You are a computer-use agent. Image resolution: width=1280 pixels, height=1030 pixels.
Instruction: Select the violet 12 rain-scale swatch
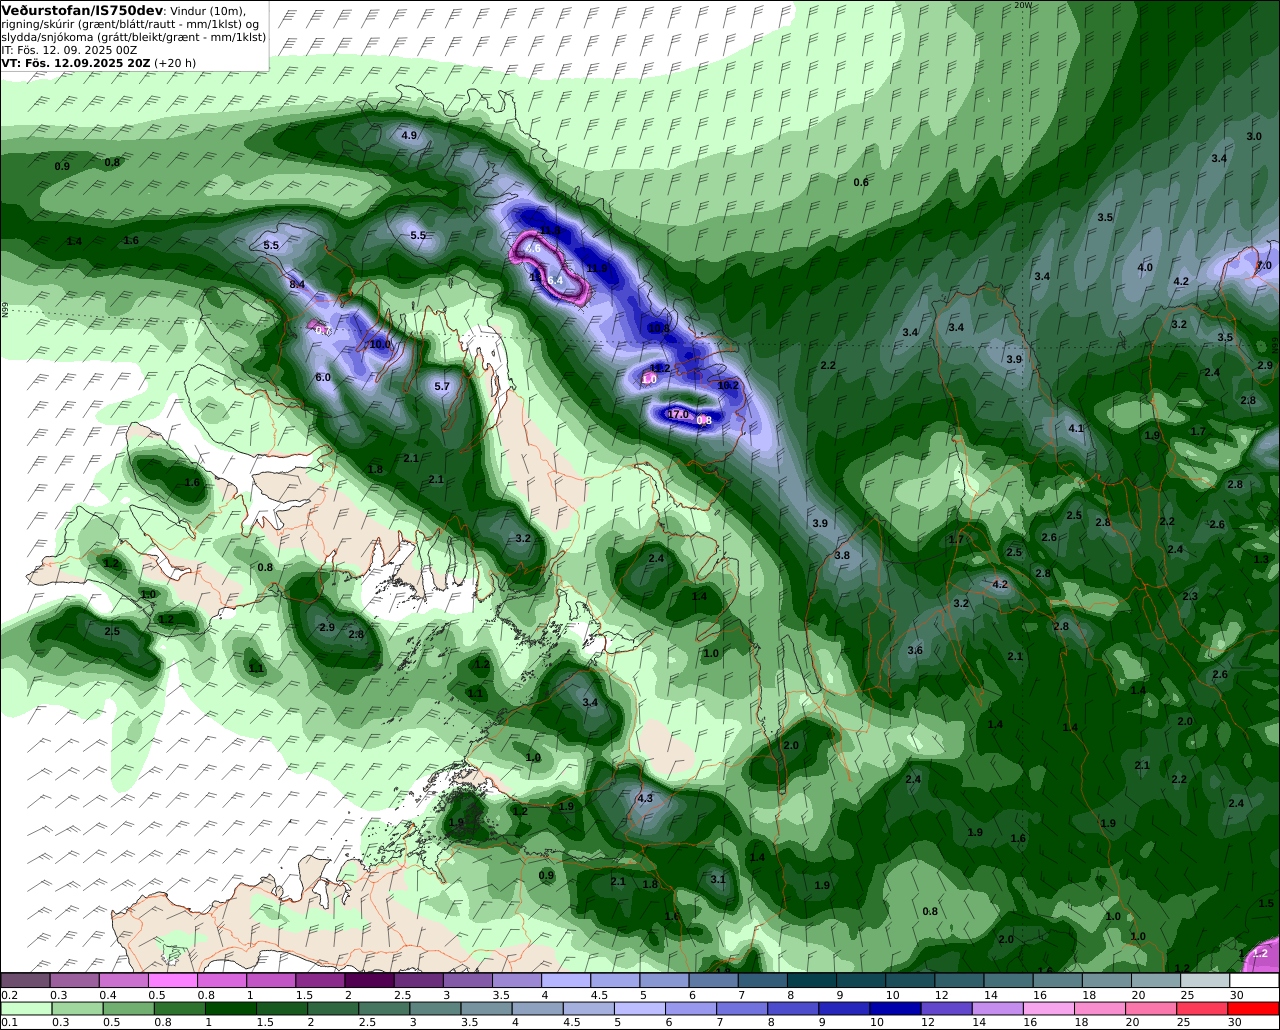coord(946,1008)
